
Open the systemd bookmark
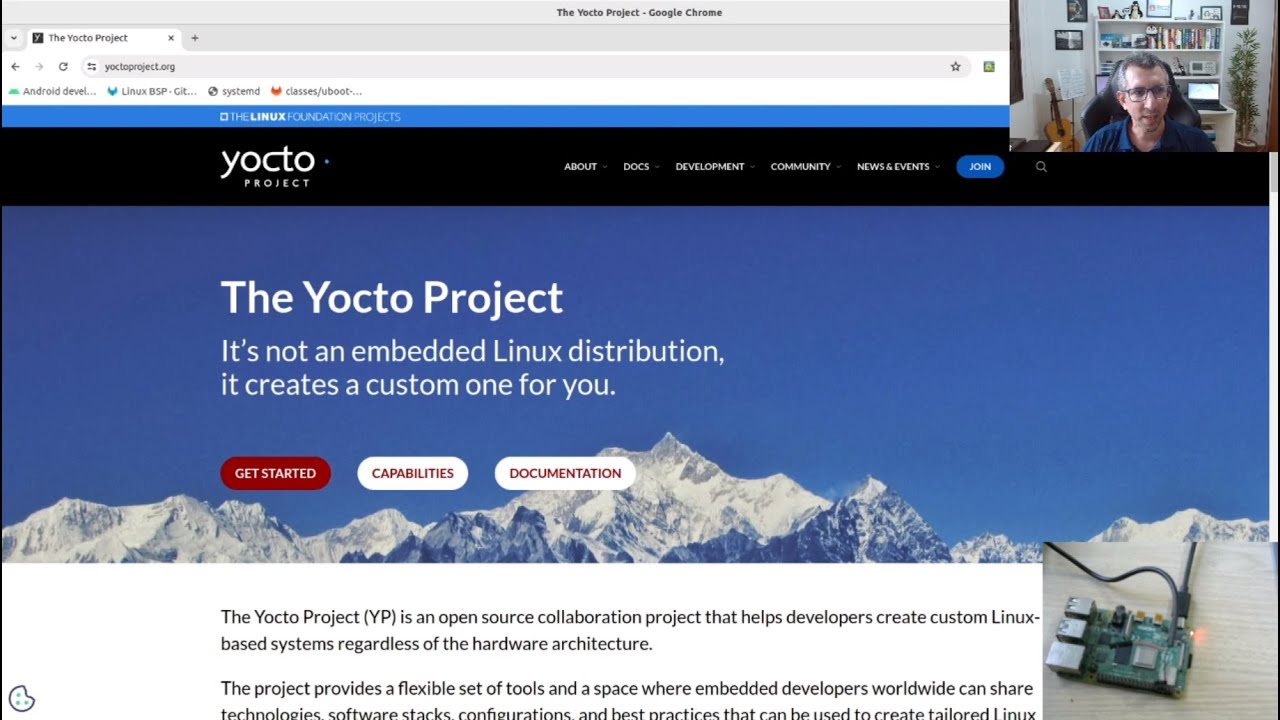[234, 91]
